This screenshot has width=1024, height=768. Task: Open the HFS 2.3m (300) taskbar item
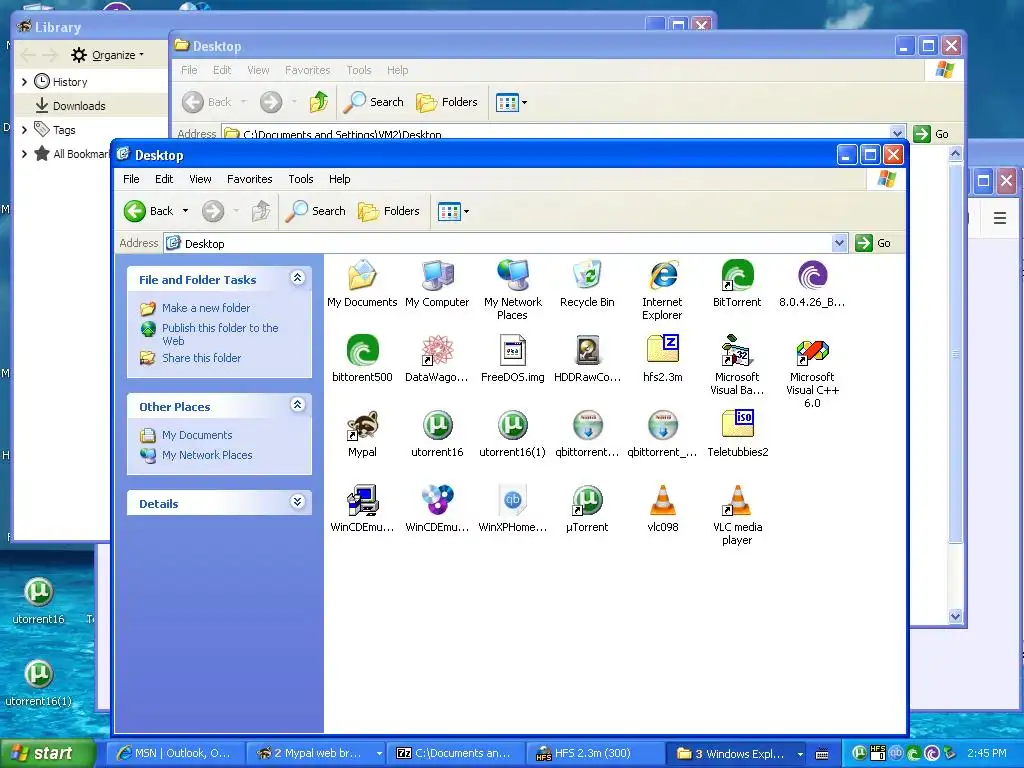596,753
